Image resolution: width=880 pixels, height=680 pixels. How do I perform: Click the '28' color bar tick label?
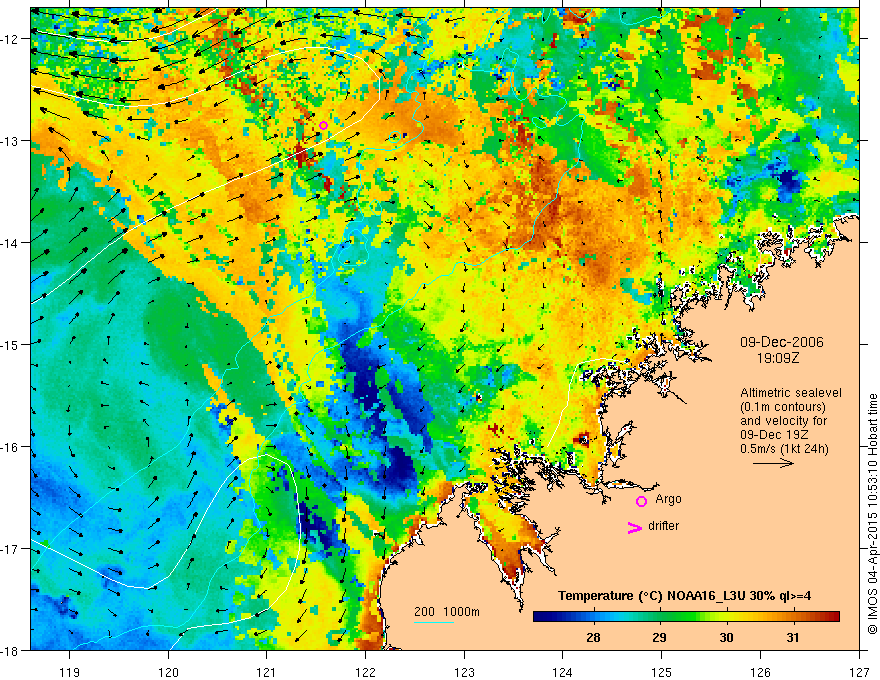[593, 637]
